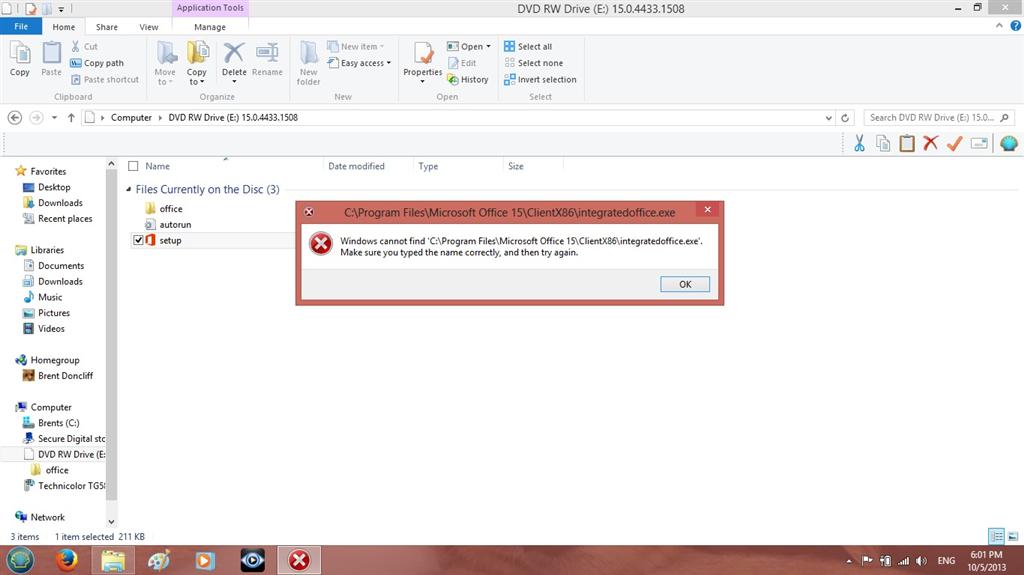Click the Back navigation arrow
Image resolution: width=1024 pixels, height=575 pixels.
(x=14, y=118)
